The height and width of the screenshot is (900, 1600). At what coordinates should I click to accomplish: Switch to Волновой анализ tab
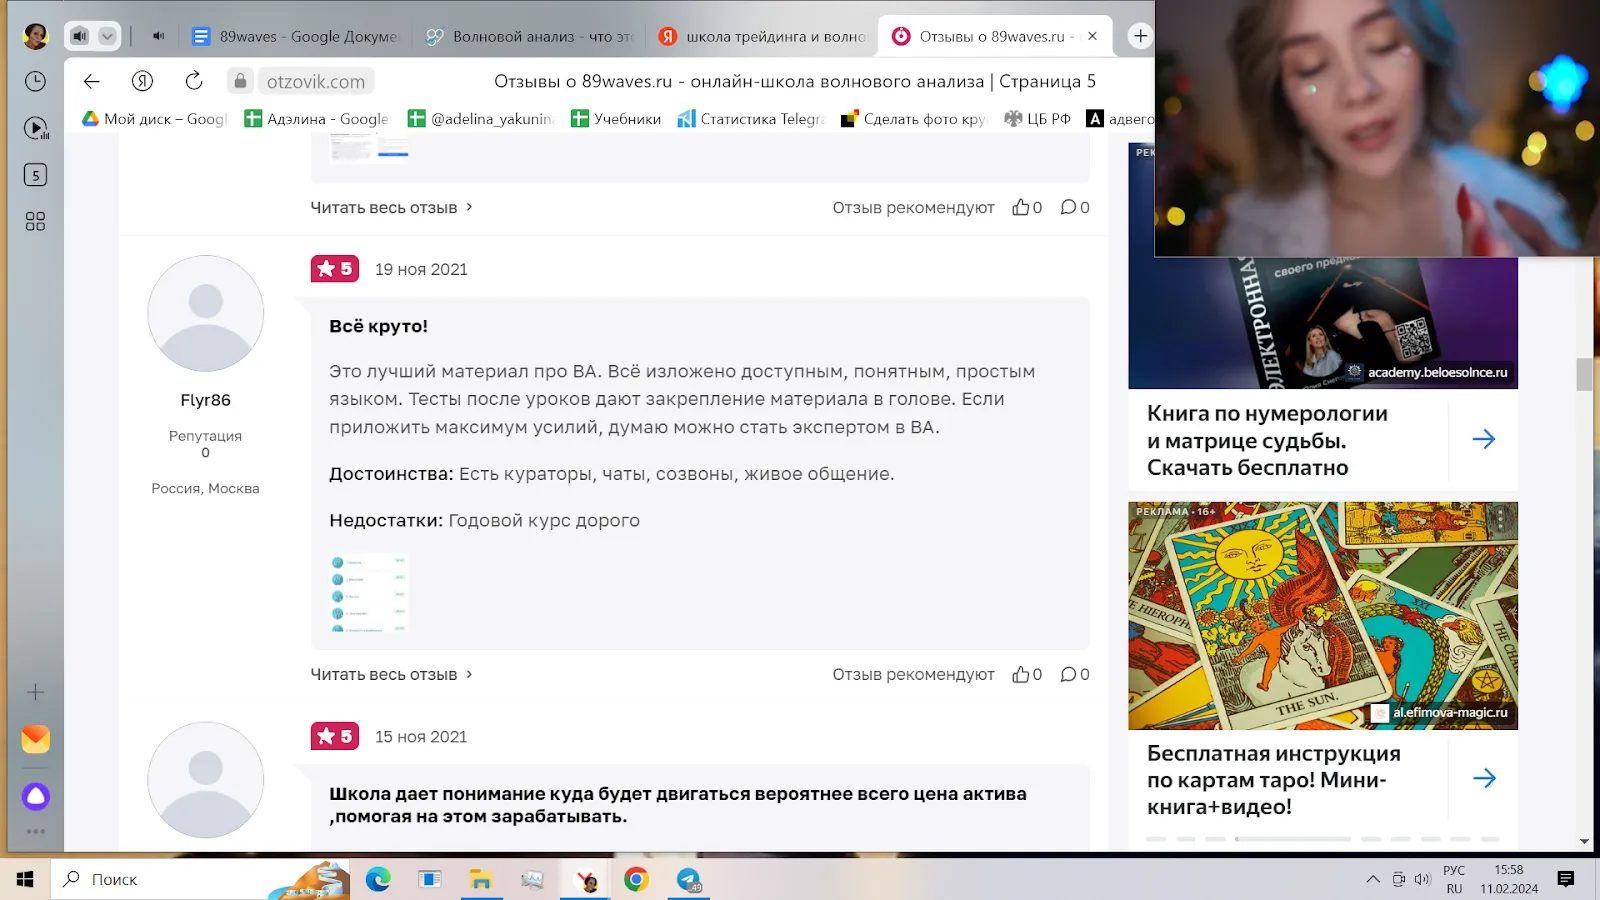click(529, 36)
